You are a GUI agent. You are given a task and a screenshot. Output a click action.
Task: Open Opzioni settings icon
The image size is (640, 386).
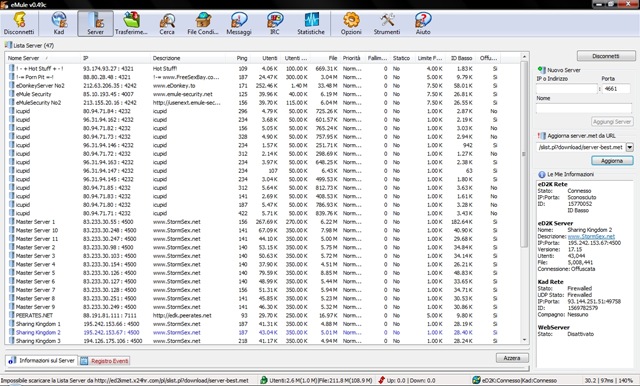tap(351, 23)
